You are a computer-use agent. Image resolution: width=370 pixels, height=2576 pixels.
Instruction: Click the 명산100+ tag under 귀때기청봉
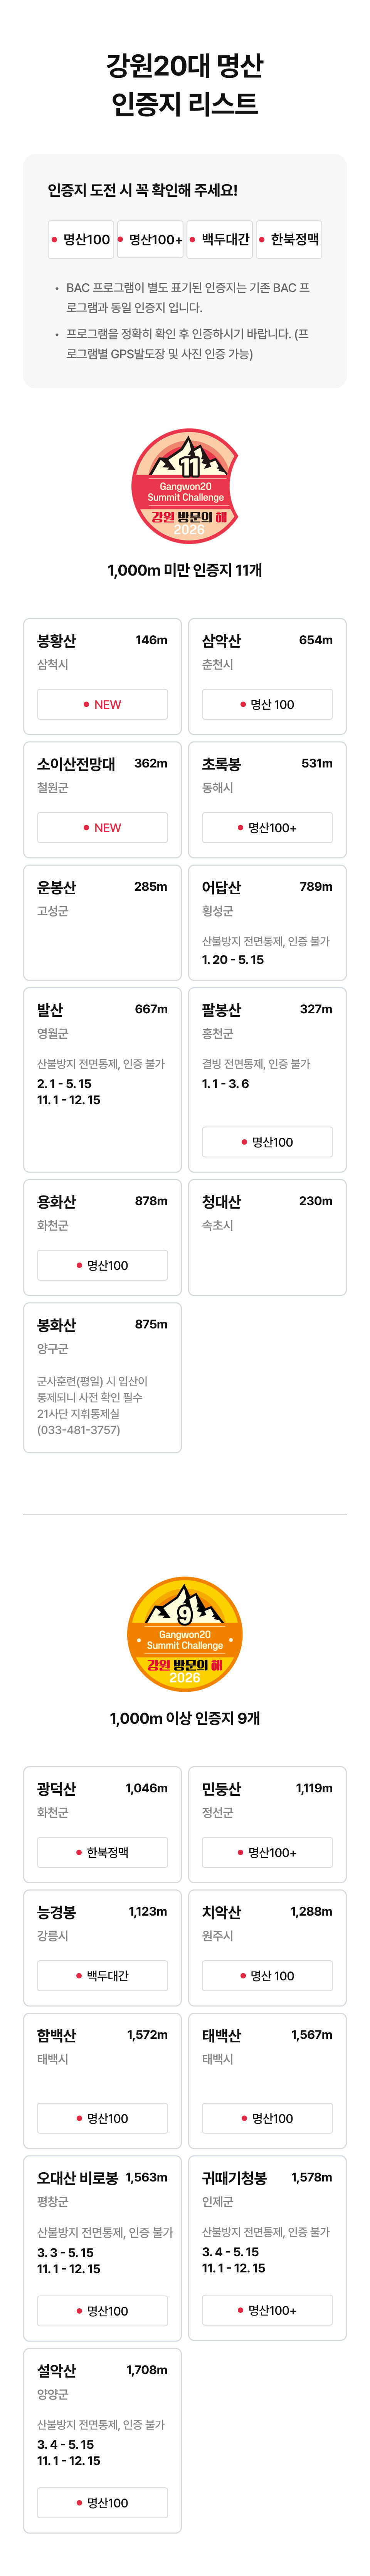[x=267, y=2310]
